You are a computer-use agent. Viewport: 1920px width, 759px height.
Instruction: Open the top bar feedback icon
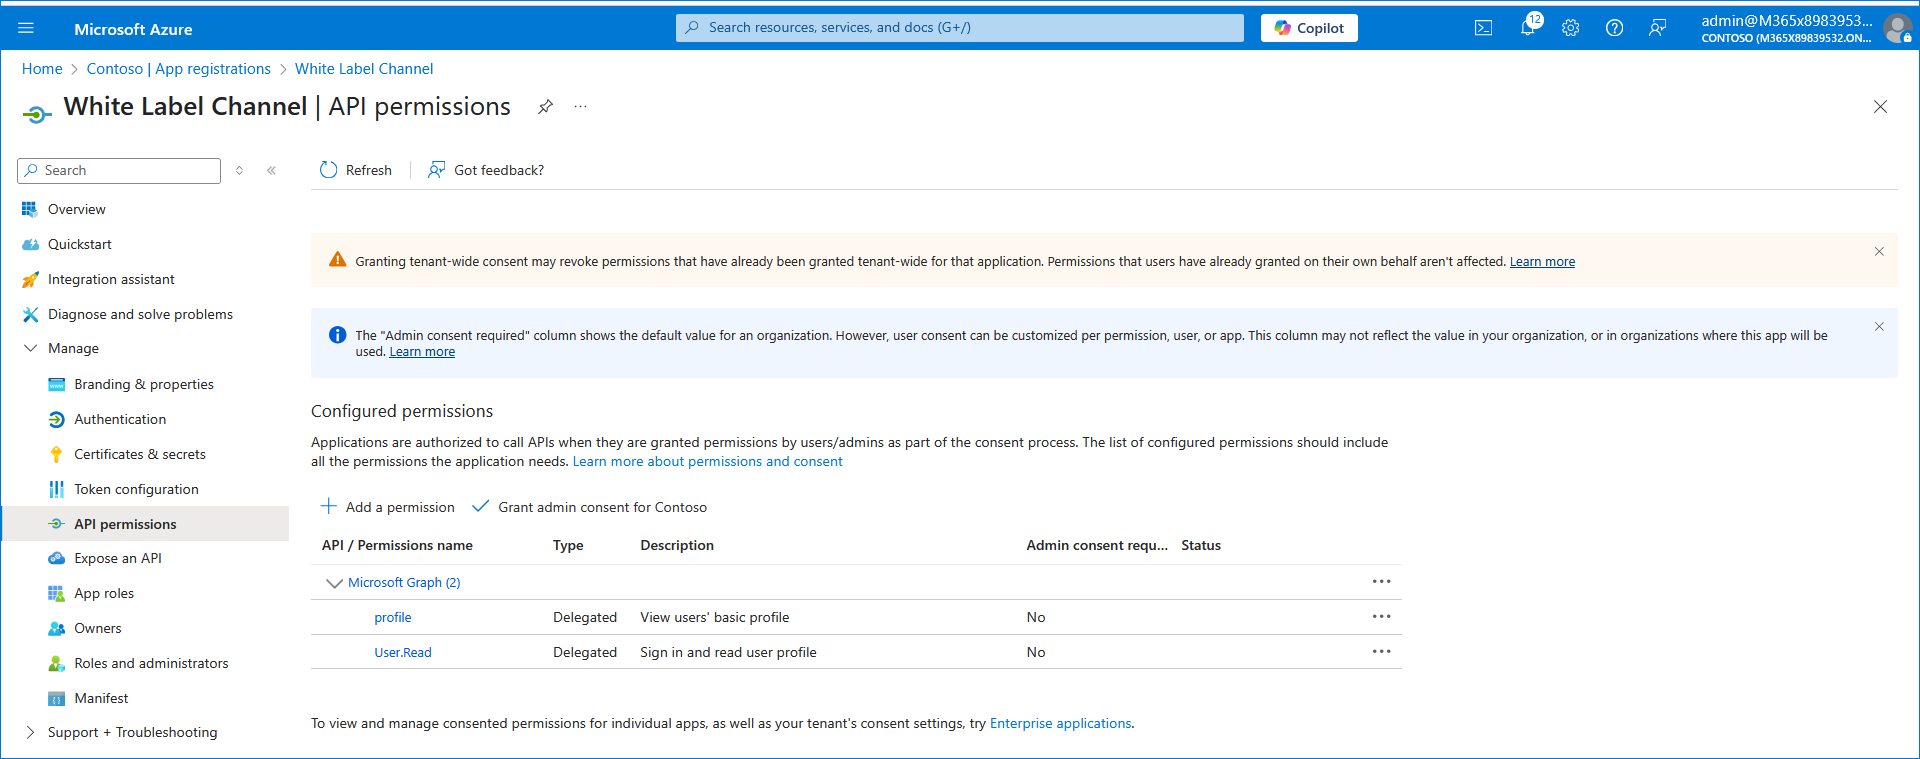1657,28
